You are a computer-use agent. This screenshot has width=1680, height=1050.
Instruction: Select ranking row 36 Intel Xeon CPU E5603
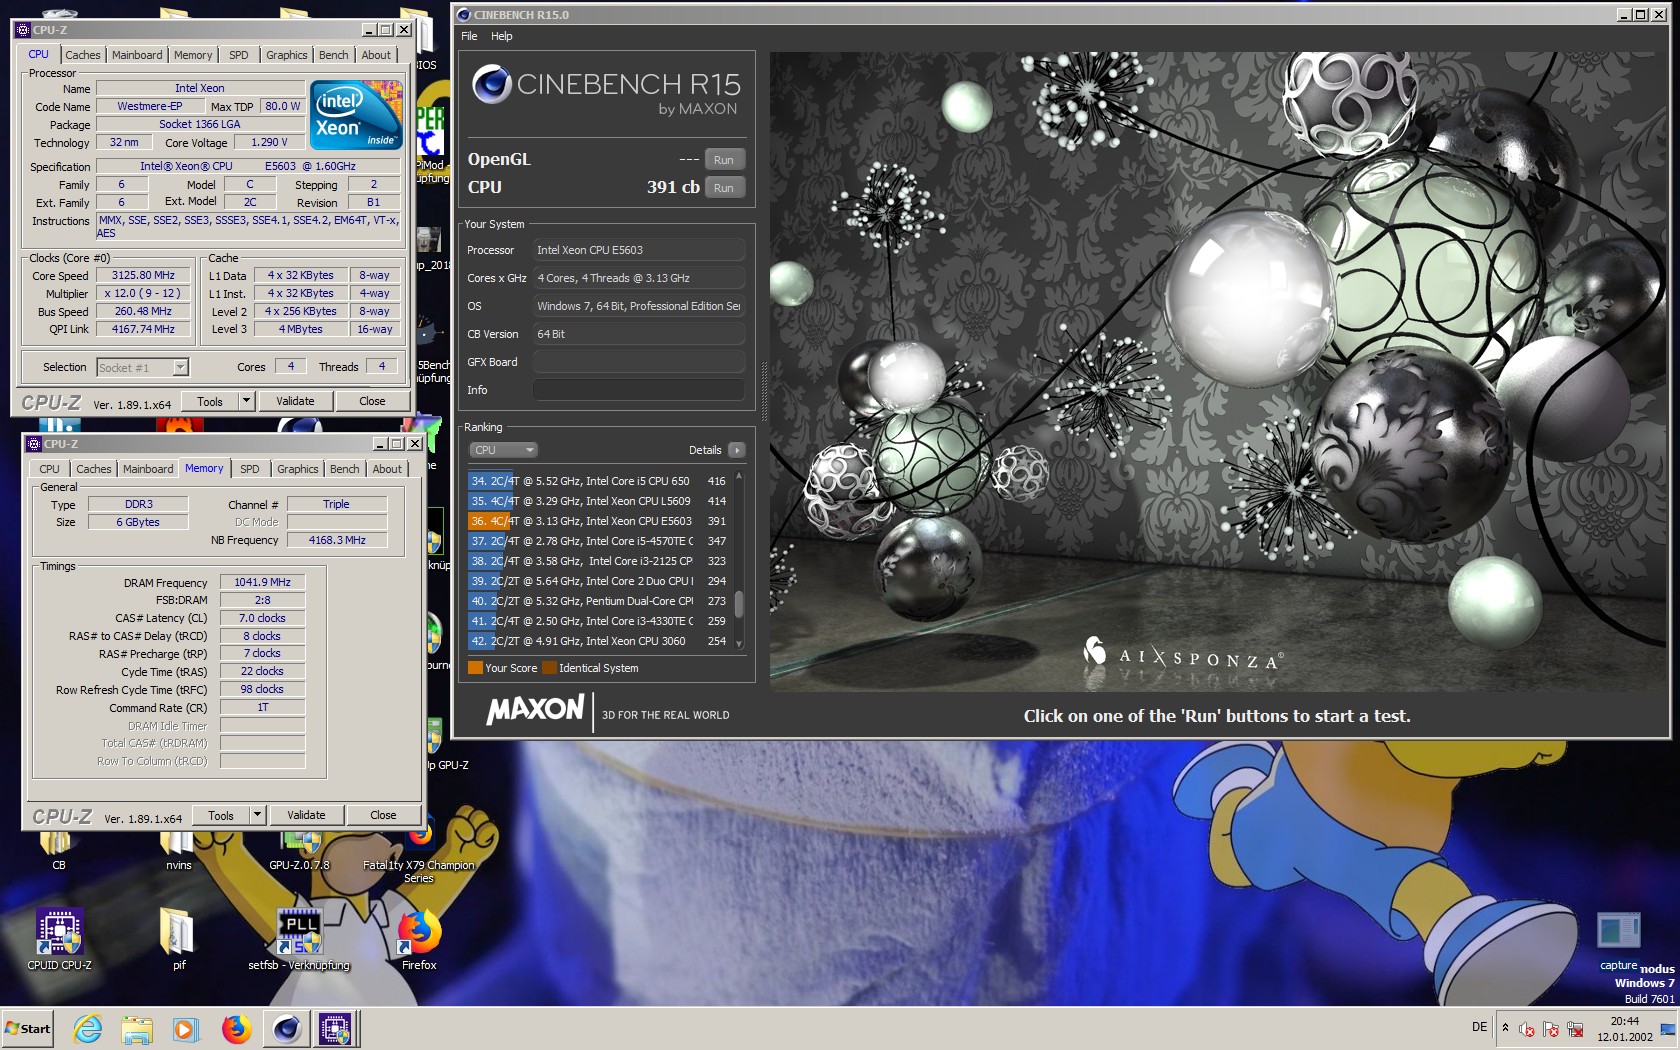click(598, 521)
